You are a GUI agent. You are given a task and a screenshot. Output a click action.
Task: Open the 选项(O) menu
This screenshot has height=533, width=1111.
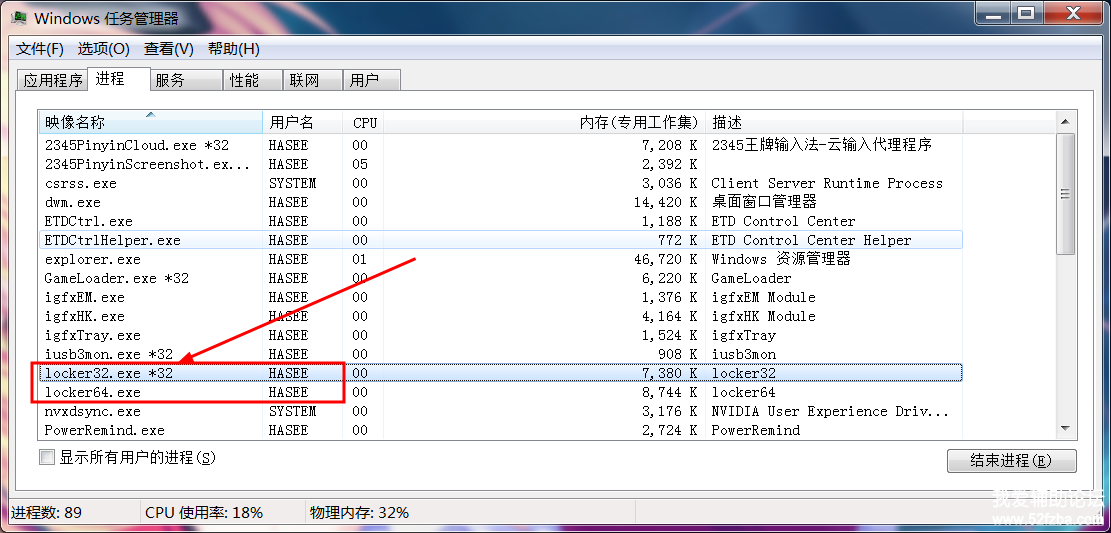[x=103, y=49]
